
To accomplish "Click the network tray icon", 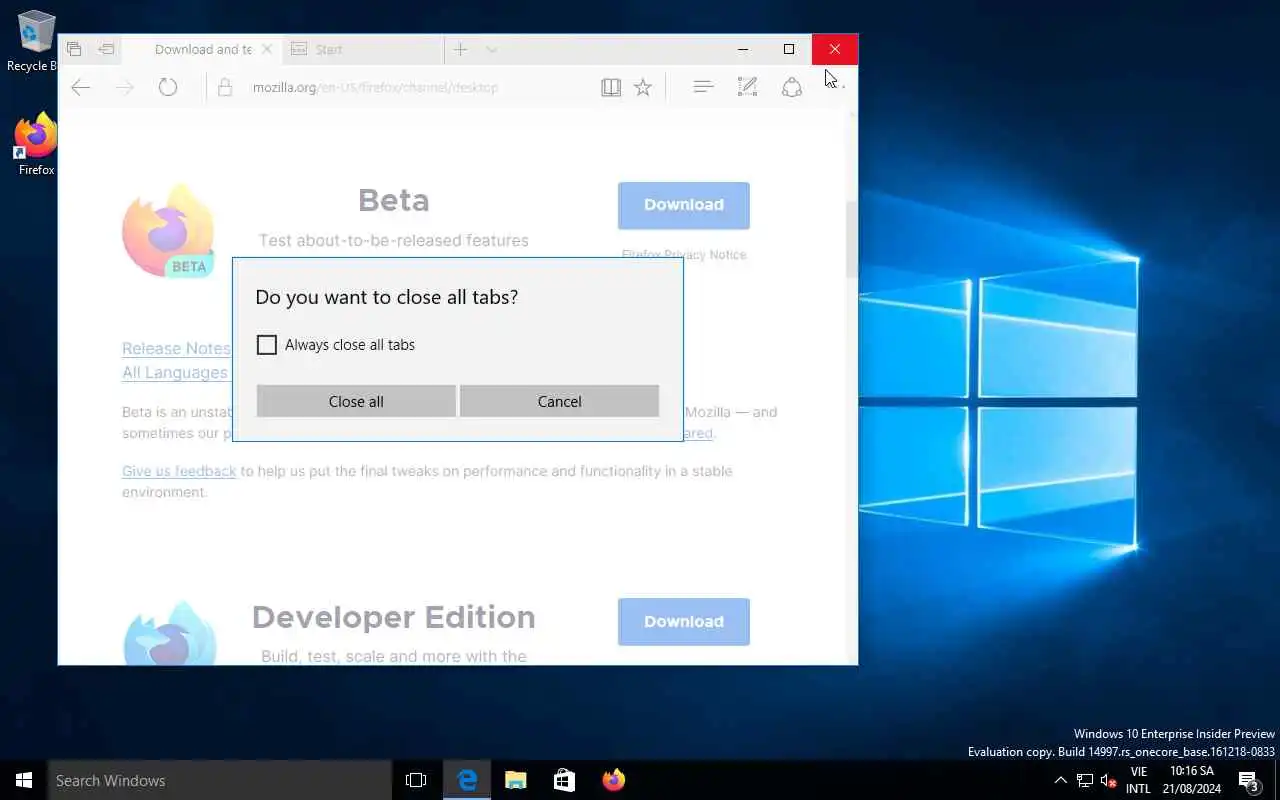I will coord(1085,781).
